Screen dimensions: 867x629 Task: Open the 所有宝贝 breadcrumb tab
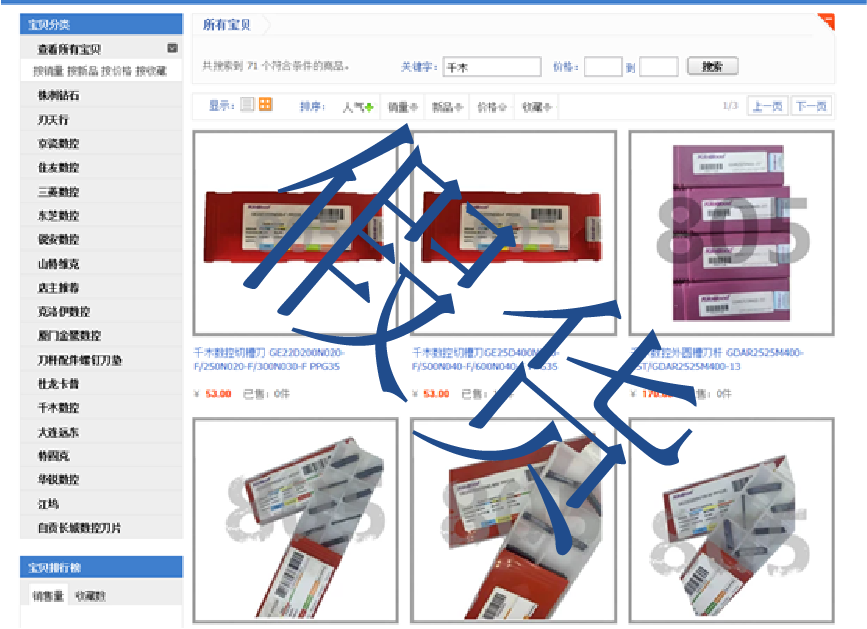(x=227, y=25)
